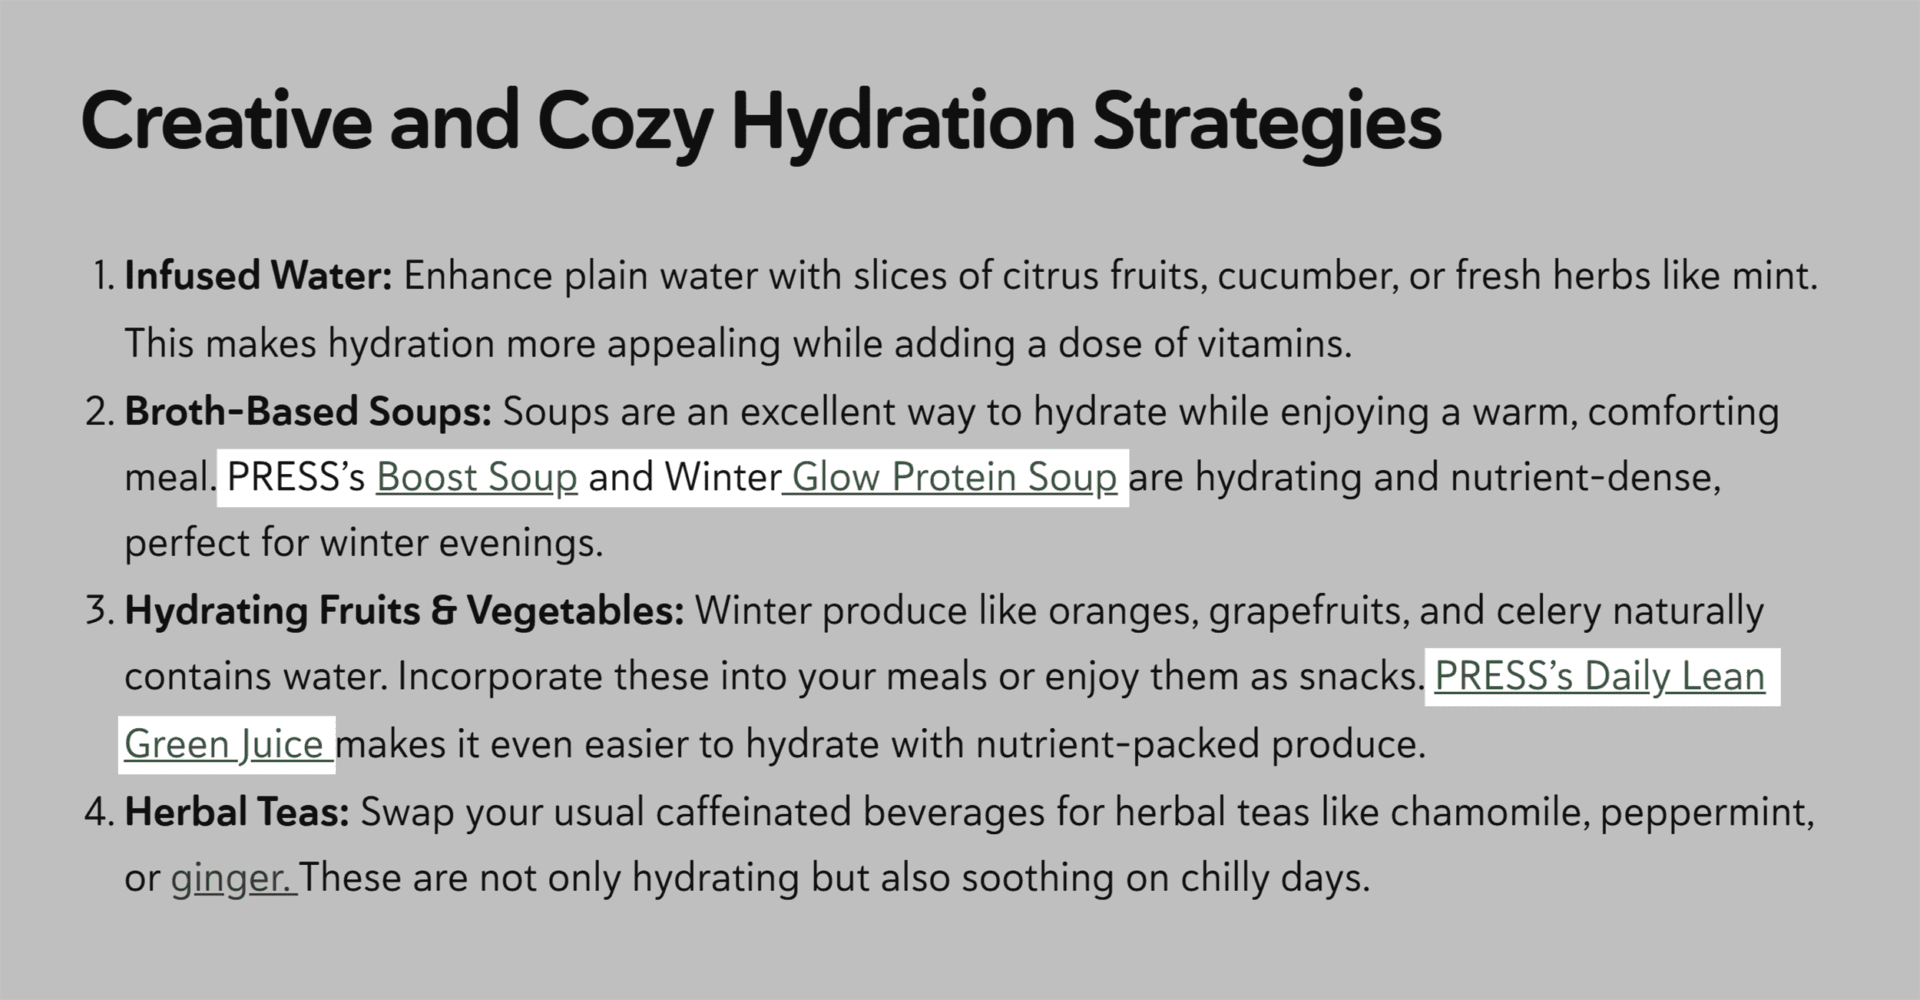This screenshot has height=1000, width=1920.
Task: Click the bold Infused Water label
Action: coord(258,276)
